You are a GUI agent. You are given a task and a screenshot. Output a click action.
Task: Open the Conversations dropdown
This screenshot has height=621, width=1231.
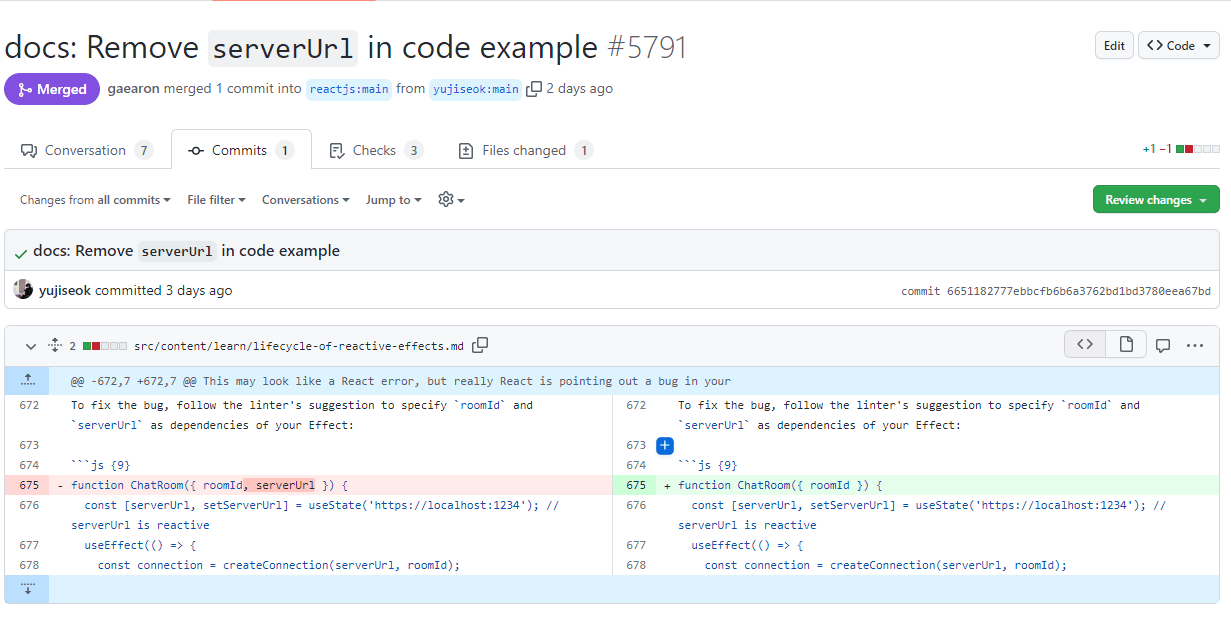305,200
